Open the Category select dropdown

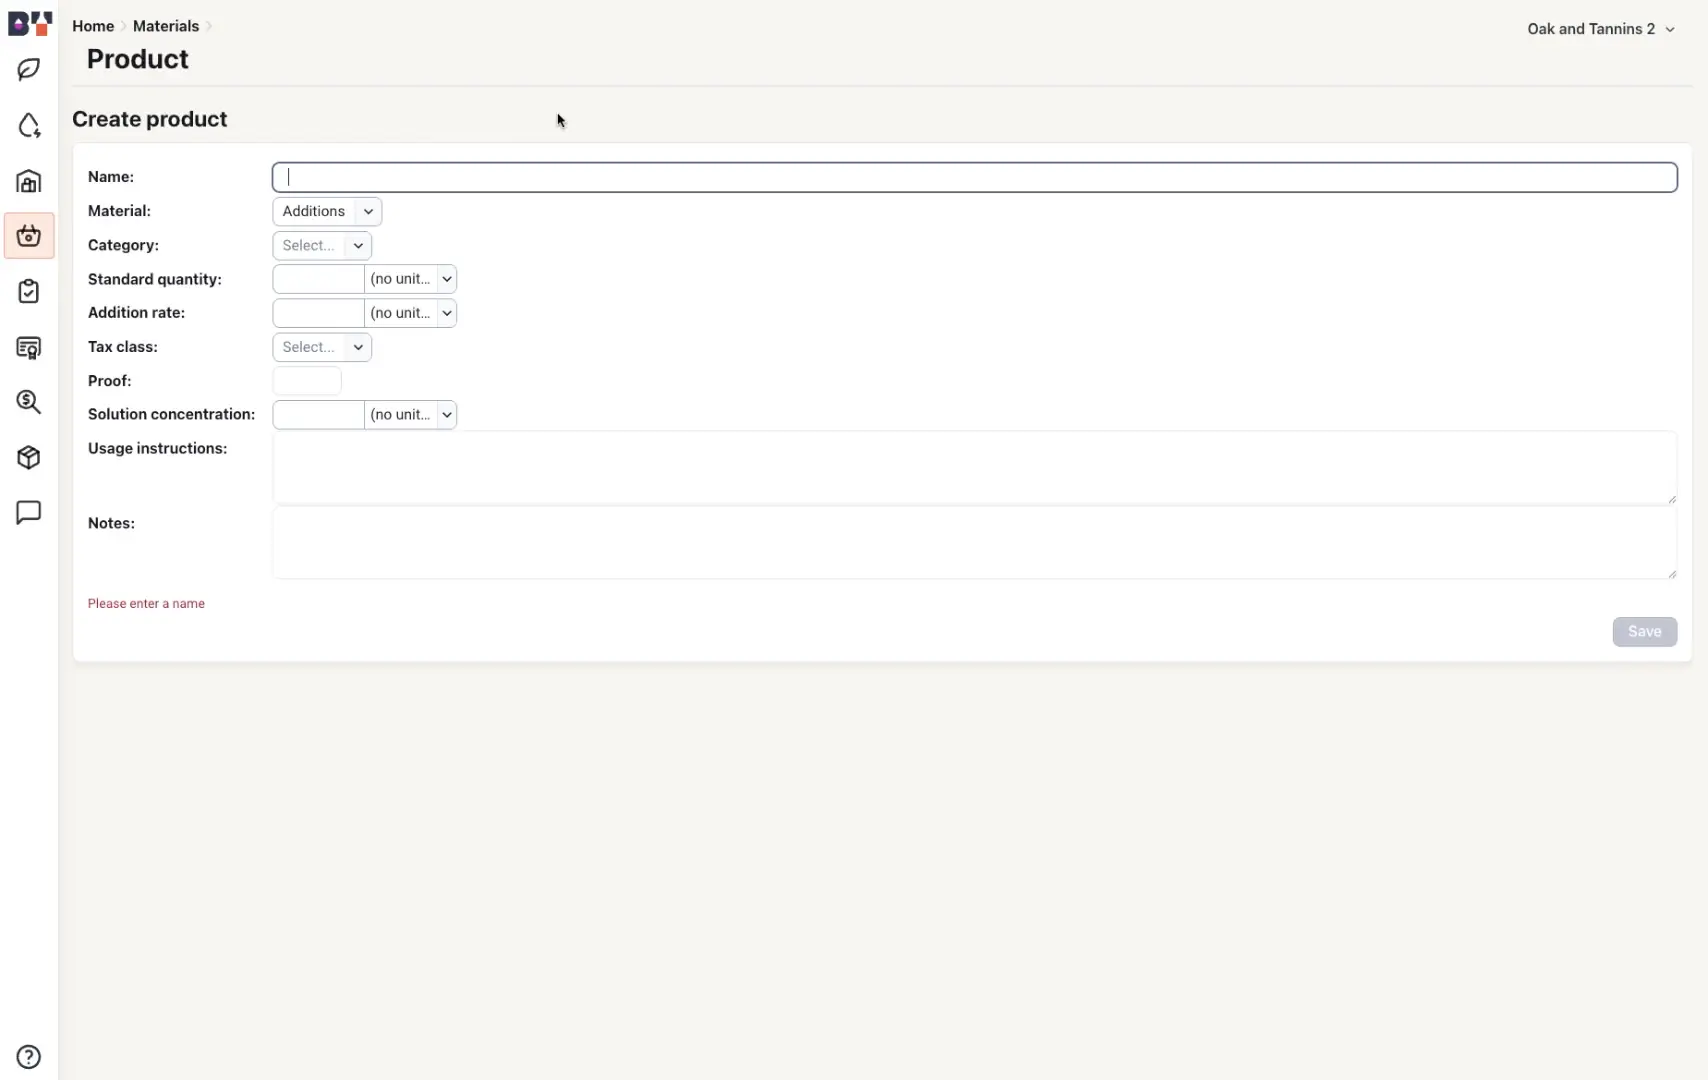(x=322, y=245)
